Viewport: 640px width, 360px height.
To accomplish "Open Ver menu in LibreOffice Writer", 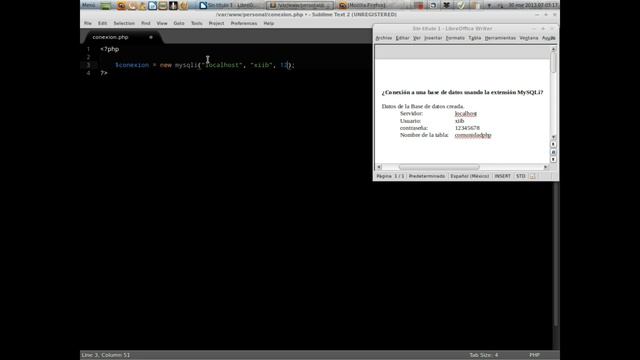I will [x=417, y=38].
